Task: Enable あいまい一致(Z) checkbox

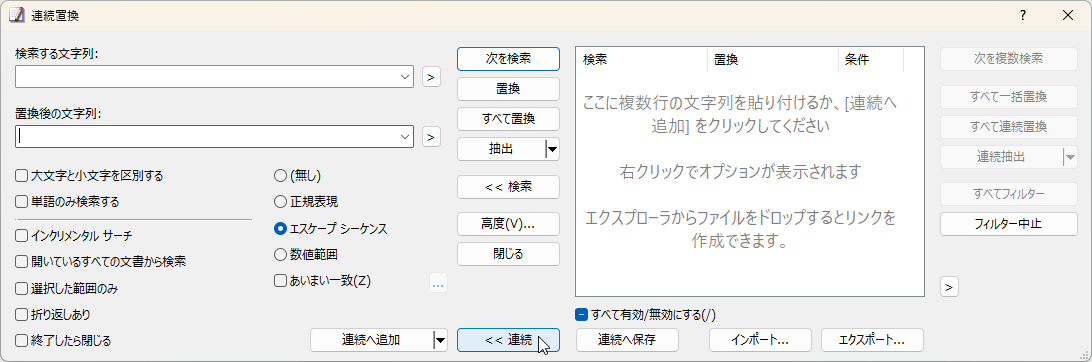Action: 323,281
